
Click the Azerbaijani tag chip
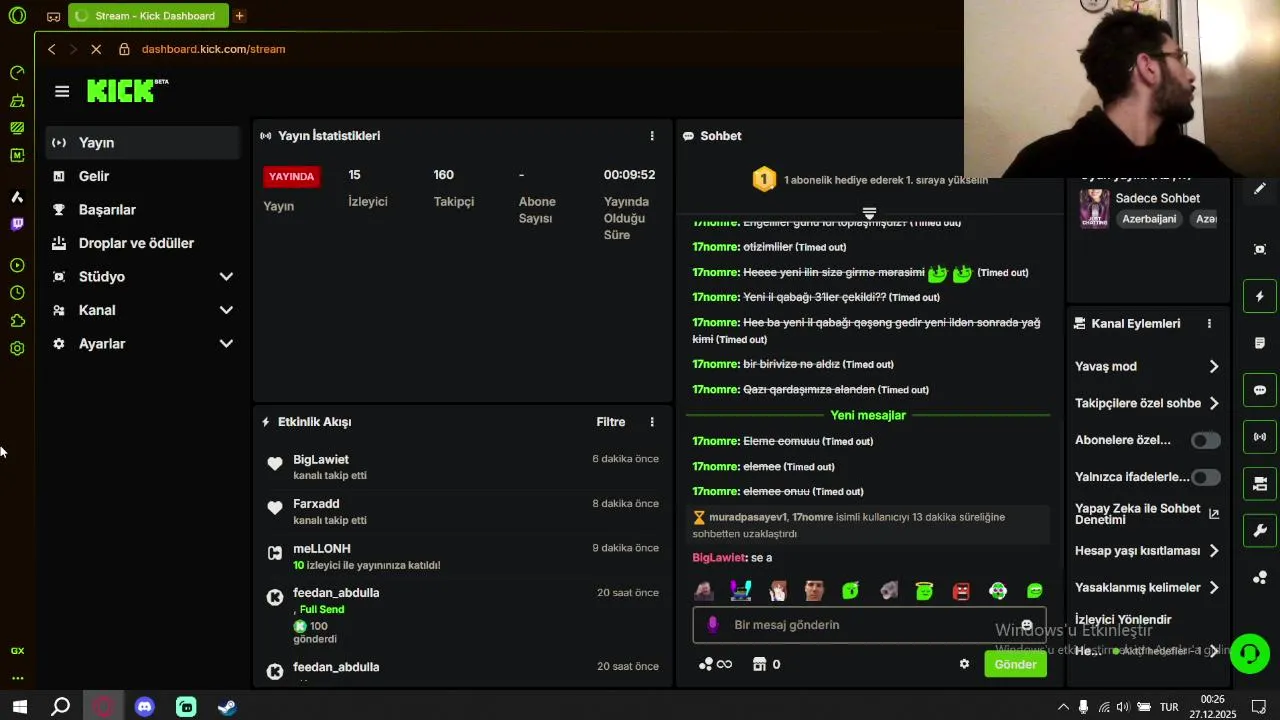pos(1149,219)
